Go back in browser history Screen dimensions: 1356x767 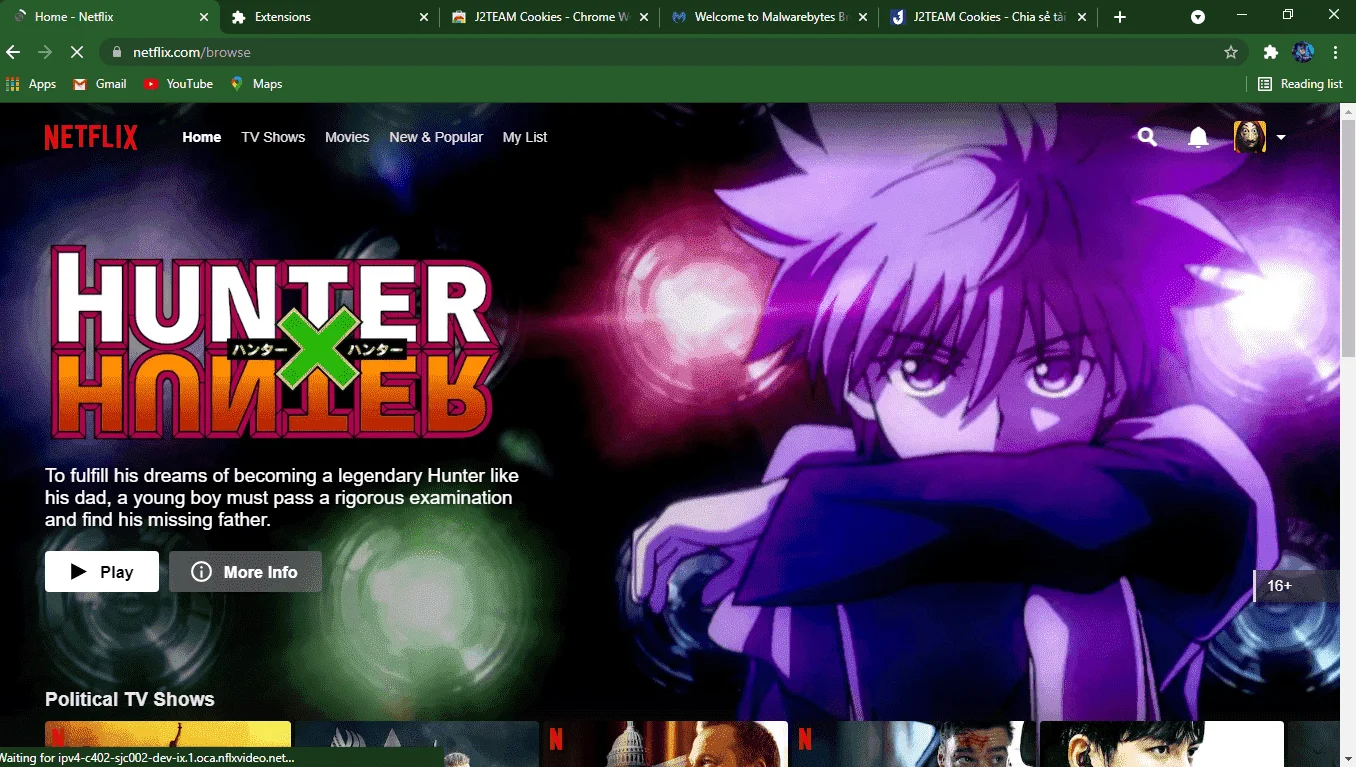click(14, 52)
